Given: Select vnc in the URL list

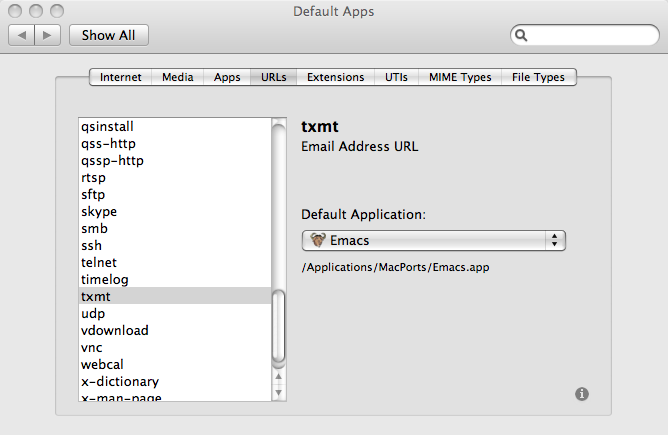Looking at the screenshot, I should (x=91, y=347).
